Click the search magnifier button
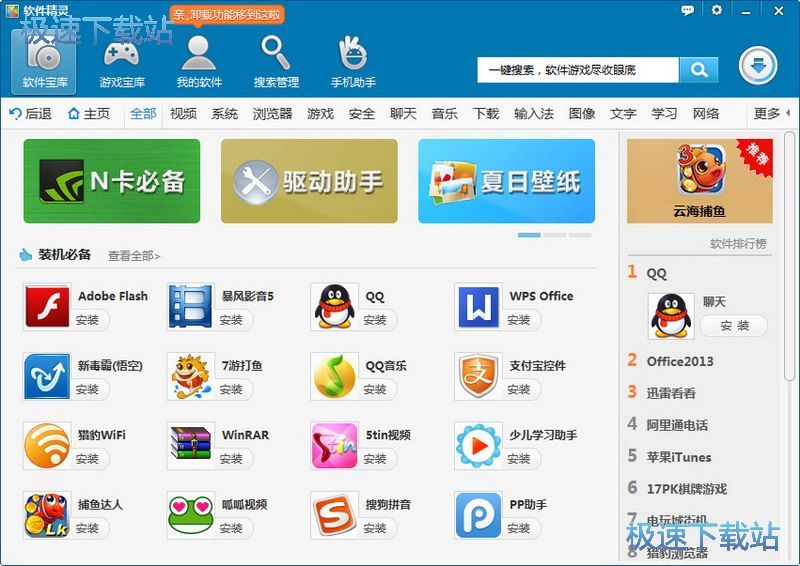Image resolution: width=800 pixels, height=566 pixels. click(x=698, y=70)
